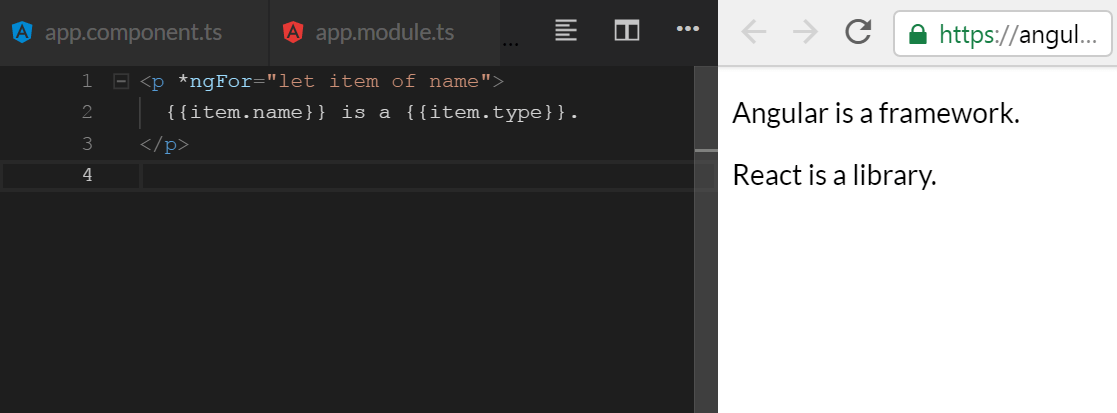
Task: Collapse the code fold on line 1
Action: click(x=121, y=82)
